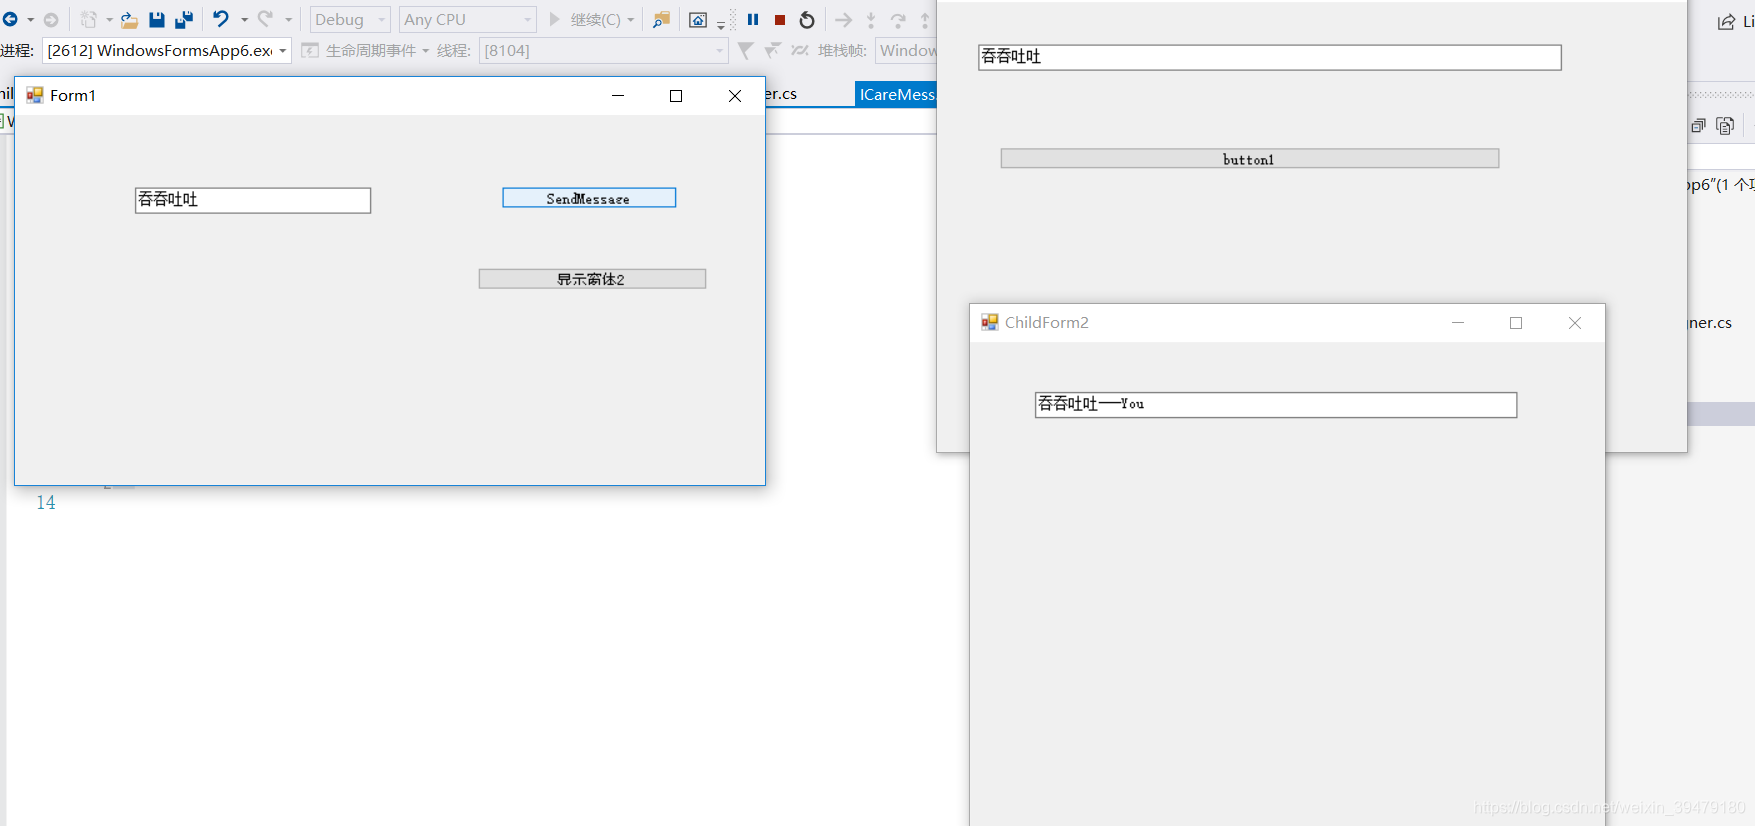Maximize the Form1 window
The width and height of the screenshot is (1755, 826).
pyautogui.click(x=676, y=96)
